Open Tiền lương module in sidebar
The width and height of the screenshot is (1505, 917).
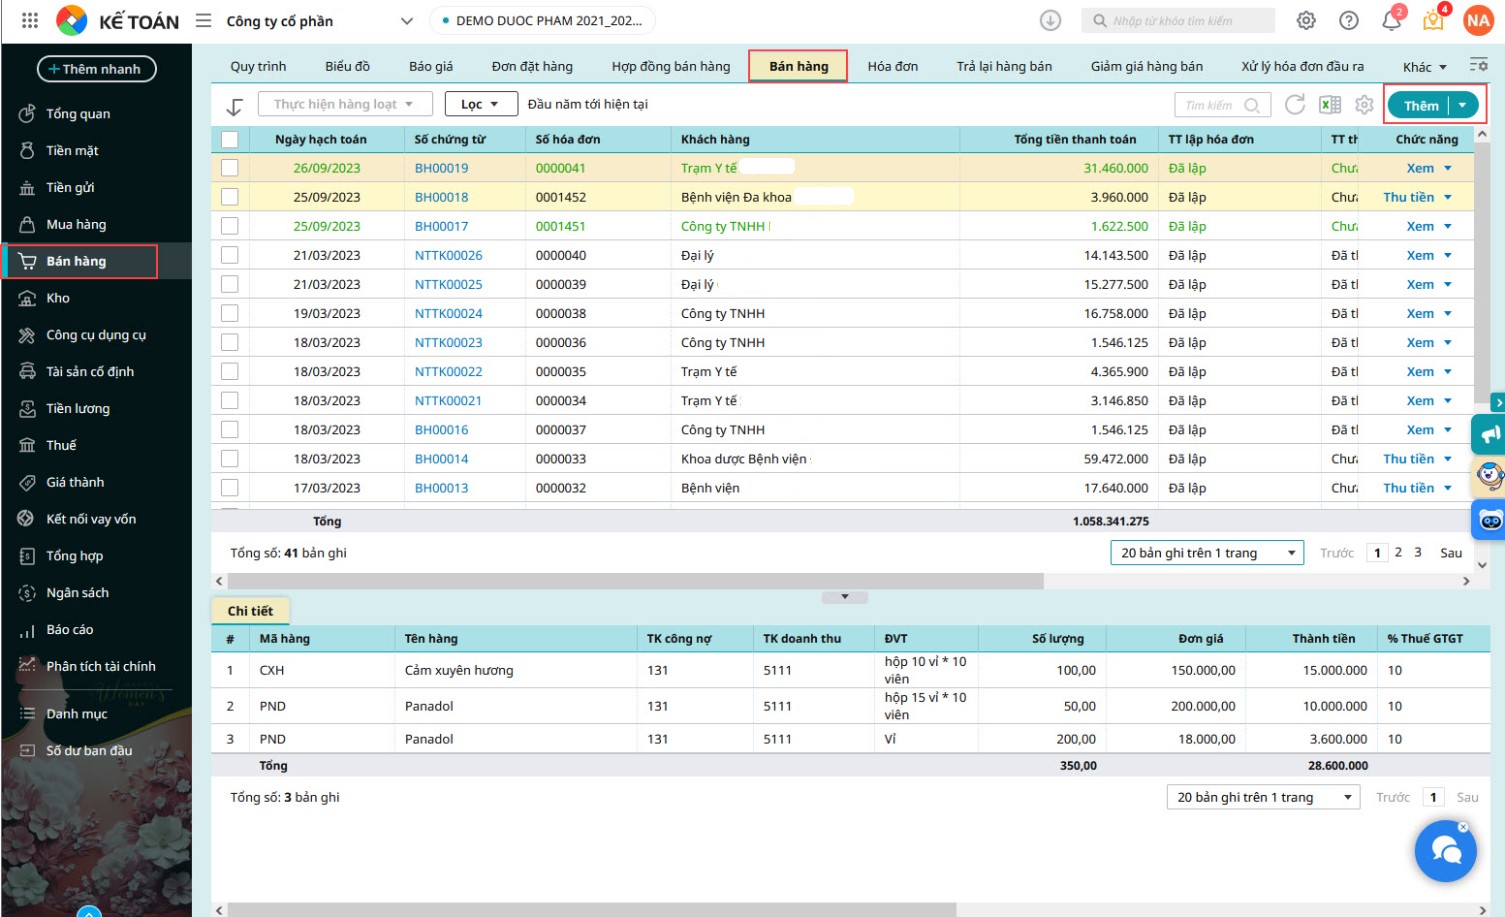pos(78,409)
